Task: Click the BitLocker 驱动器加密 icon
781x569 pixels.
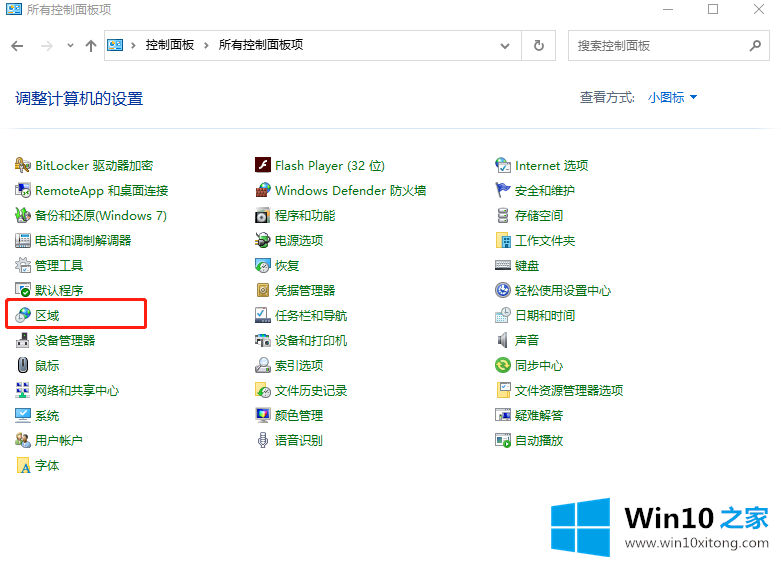Action: pos(24,166)
